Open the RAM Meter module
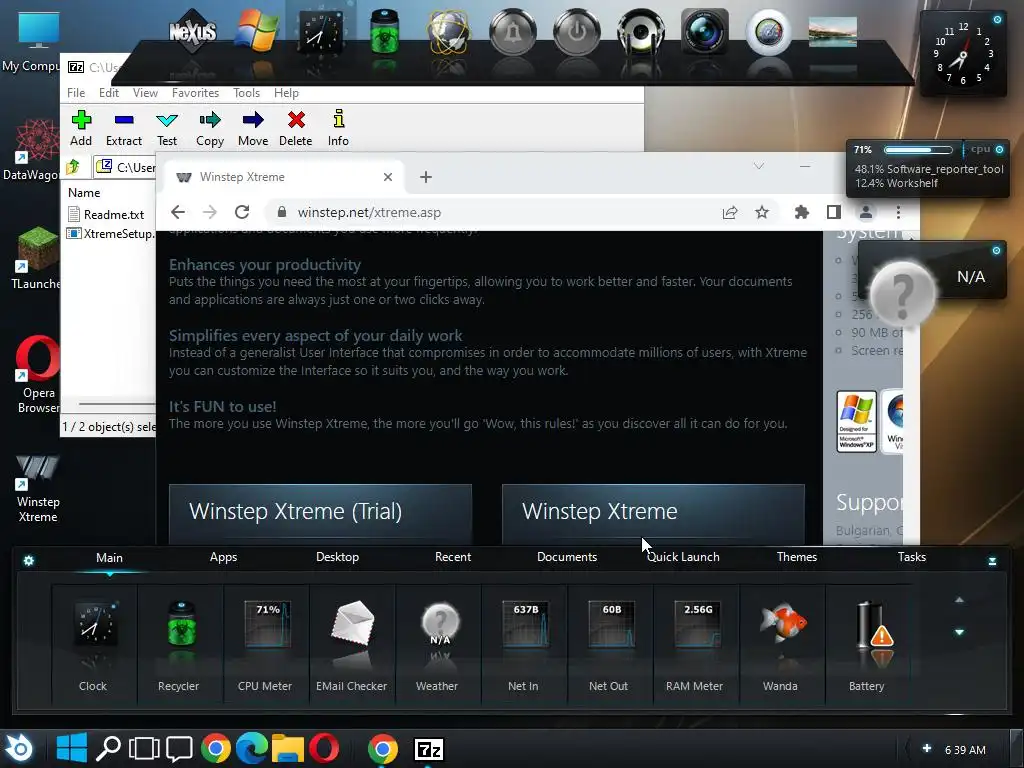Screen dimensions: 1024x768 [694, 645]
